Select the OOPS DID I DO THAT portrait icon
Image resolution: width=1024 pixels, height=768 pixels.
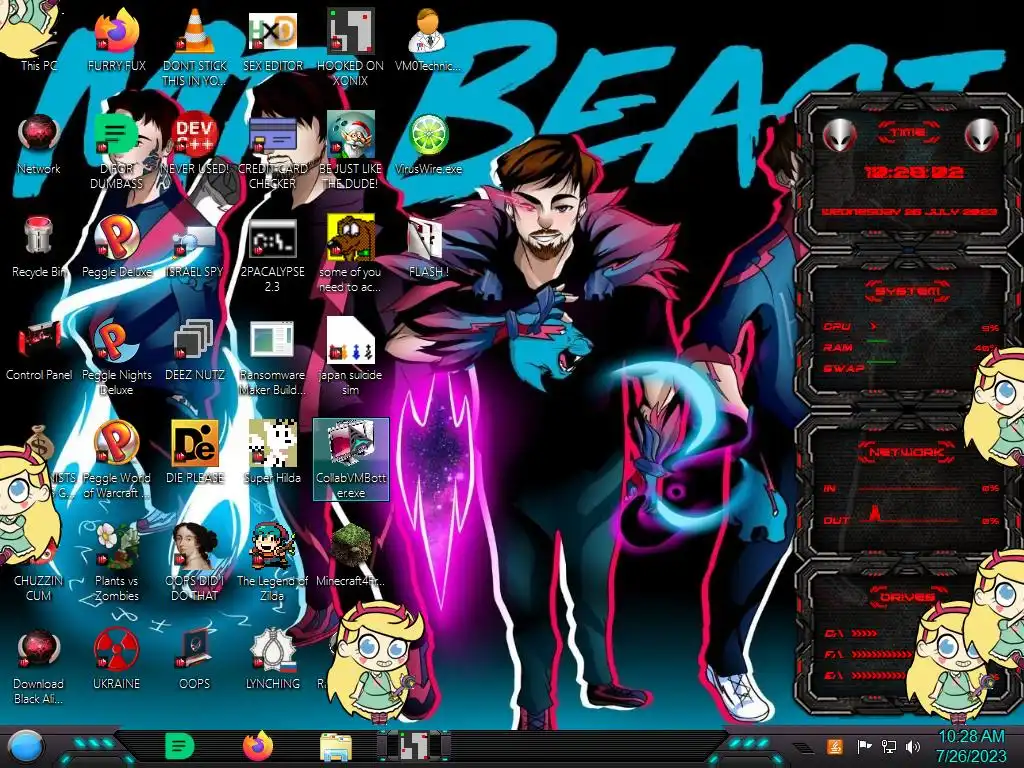(x=195, y=563)
